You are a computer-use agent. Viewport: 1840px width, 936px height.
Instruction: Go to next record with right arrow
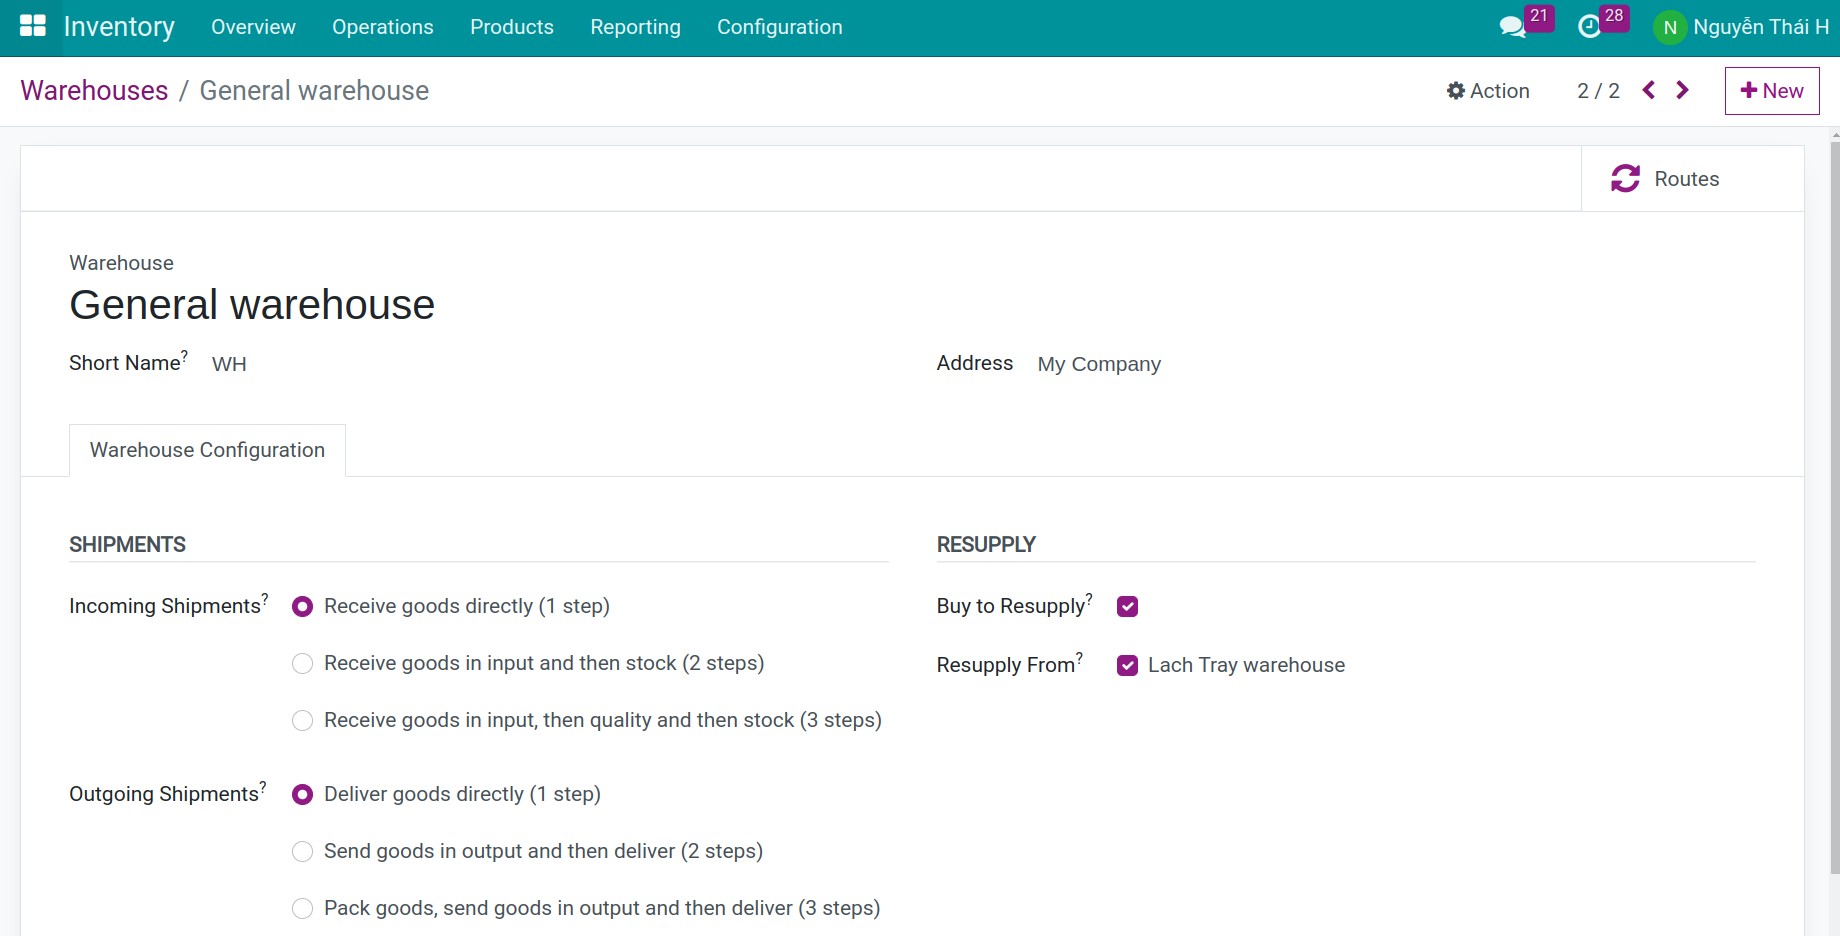coord(1682,89)
